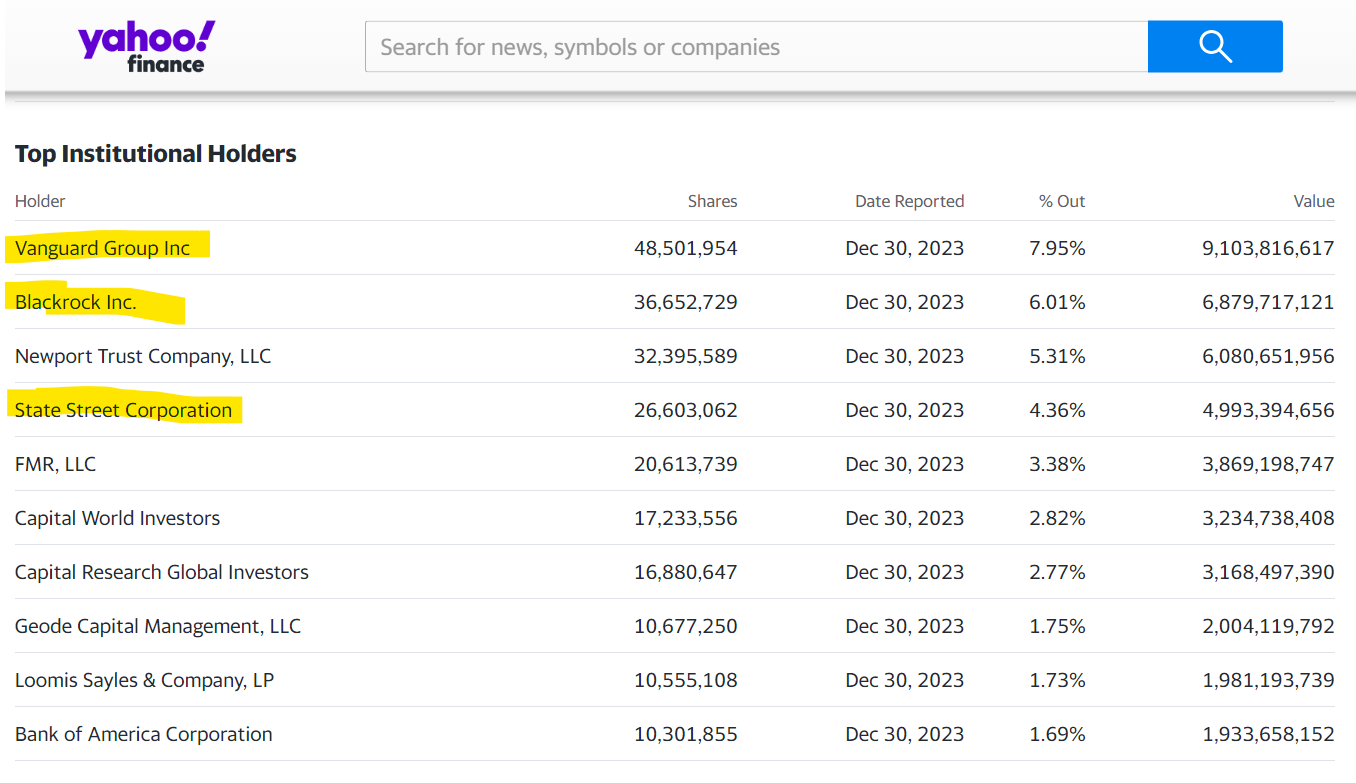Select Loomis Sayles & Company, LP
The height and width of the screenshot is (783, 1356).
click(145, 680)
